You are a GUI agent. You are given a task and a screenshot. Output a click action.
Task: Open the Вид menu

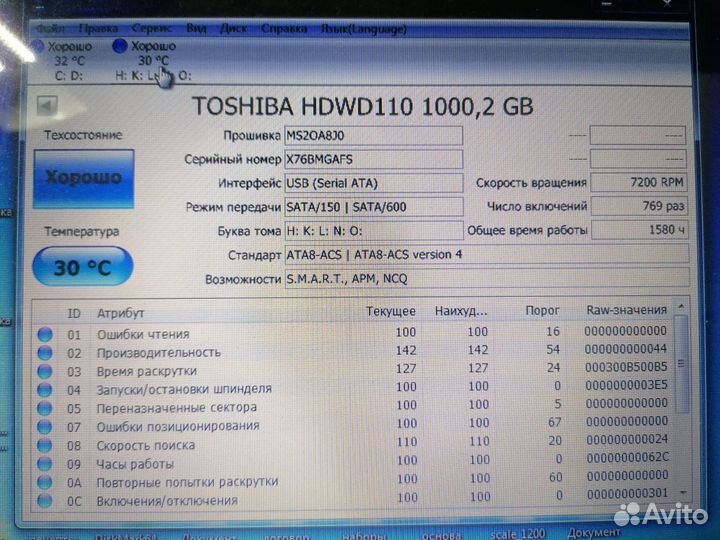[197, 28]
